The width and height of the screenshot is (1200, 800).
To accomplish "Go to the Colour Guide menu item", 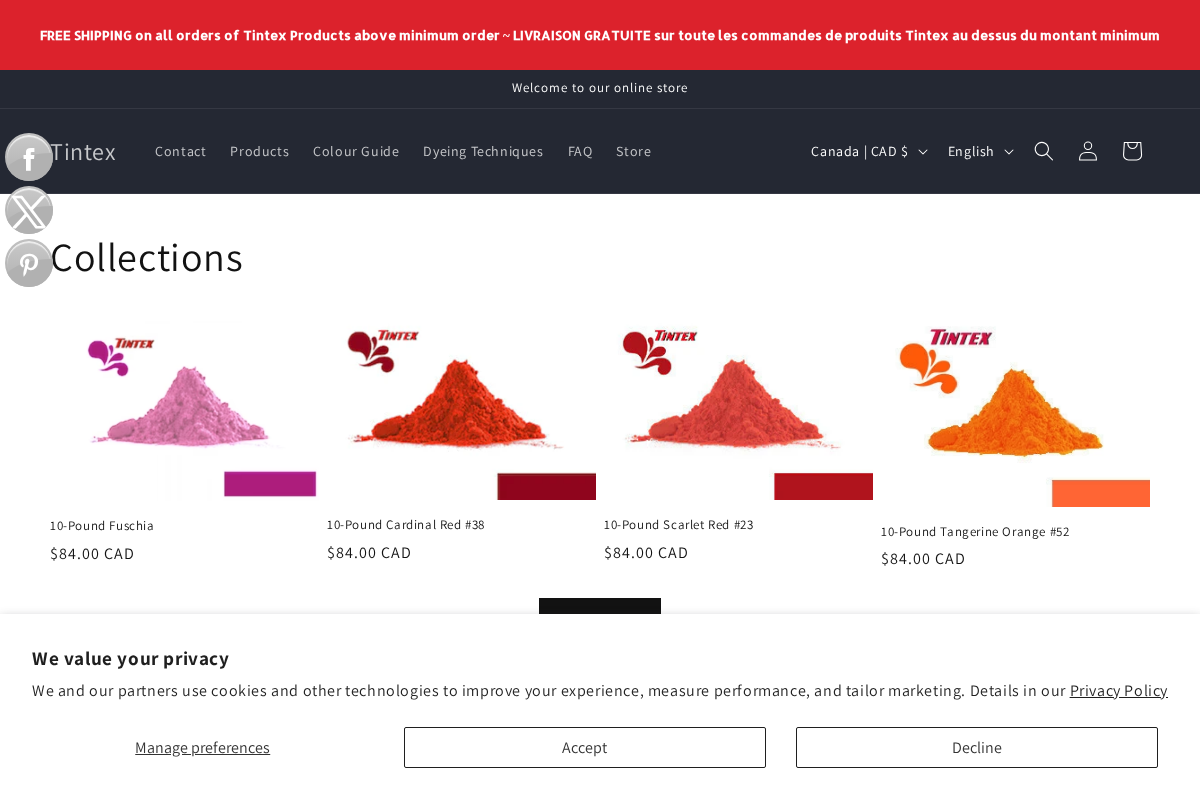I will pos(356,151).
